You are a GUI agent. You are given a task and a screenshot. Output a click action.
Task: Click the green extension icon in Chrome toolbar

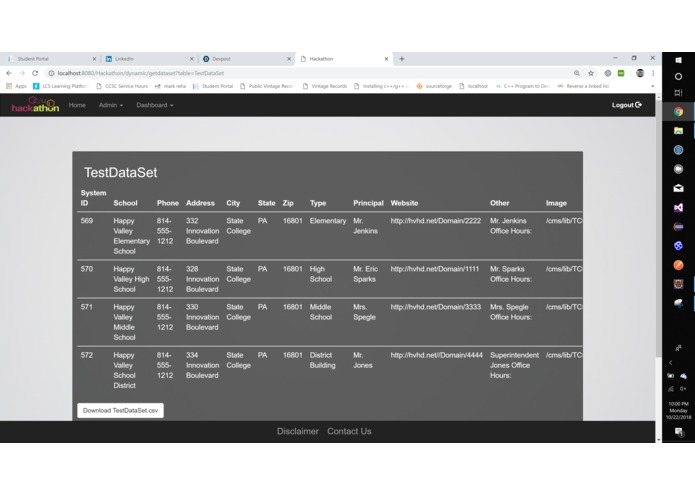621,73
